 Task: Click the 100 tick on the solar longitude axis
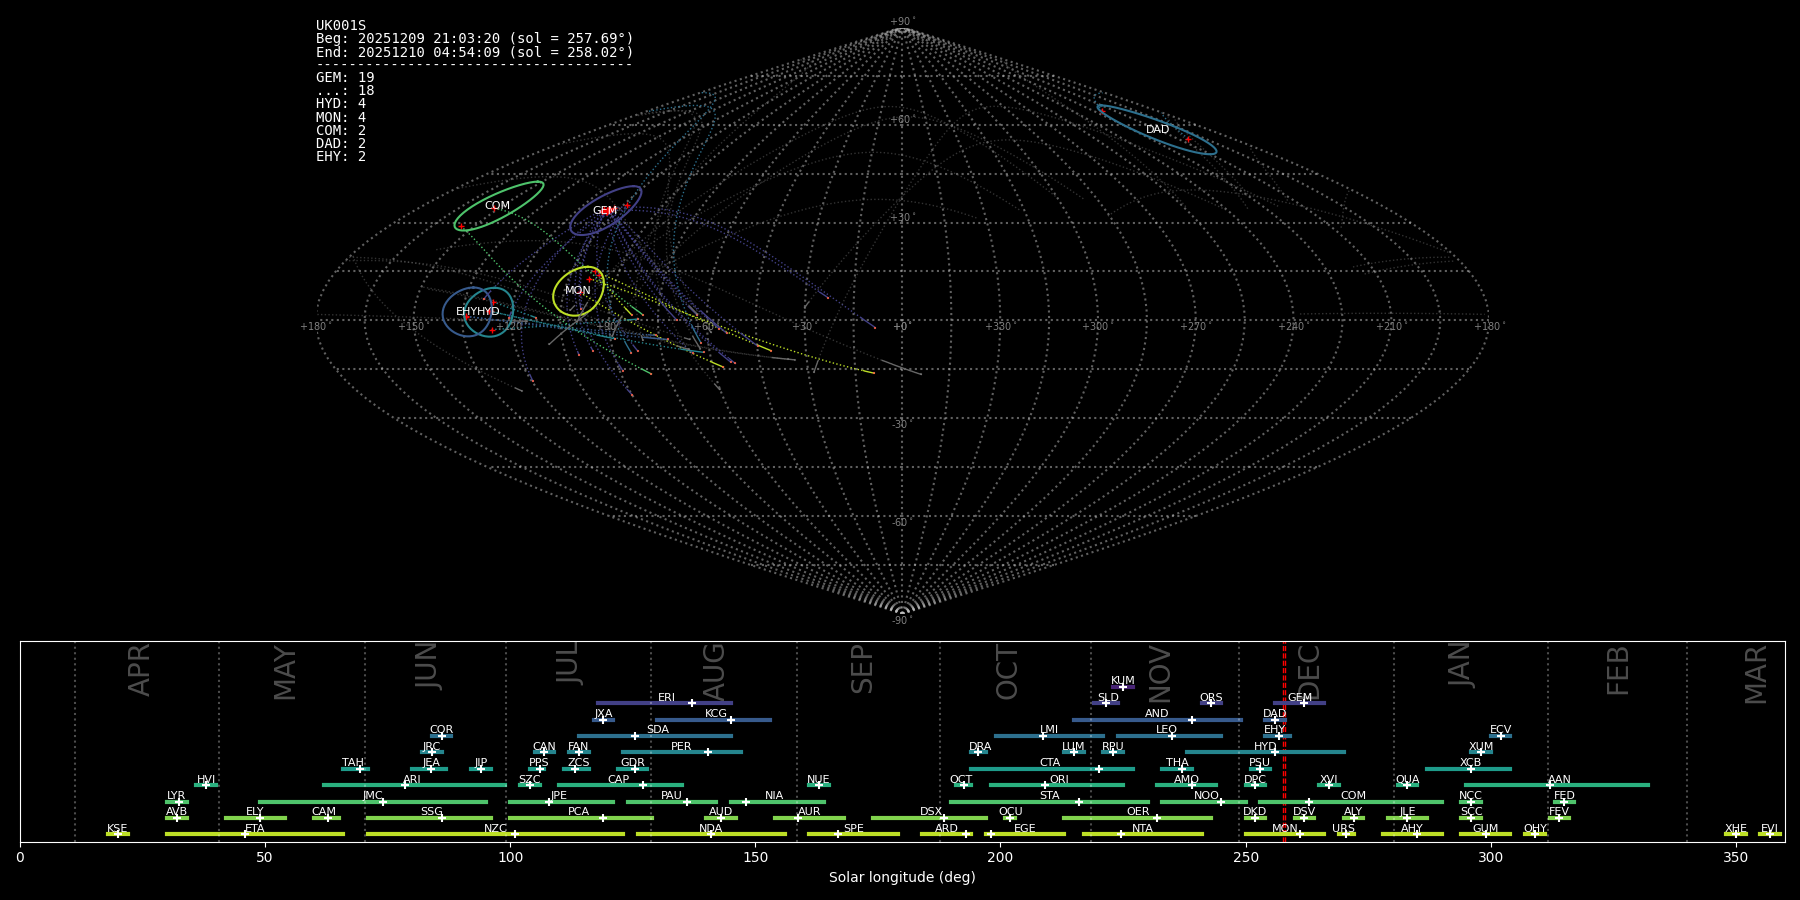510,857
